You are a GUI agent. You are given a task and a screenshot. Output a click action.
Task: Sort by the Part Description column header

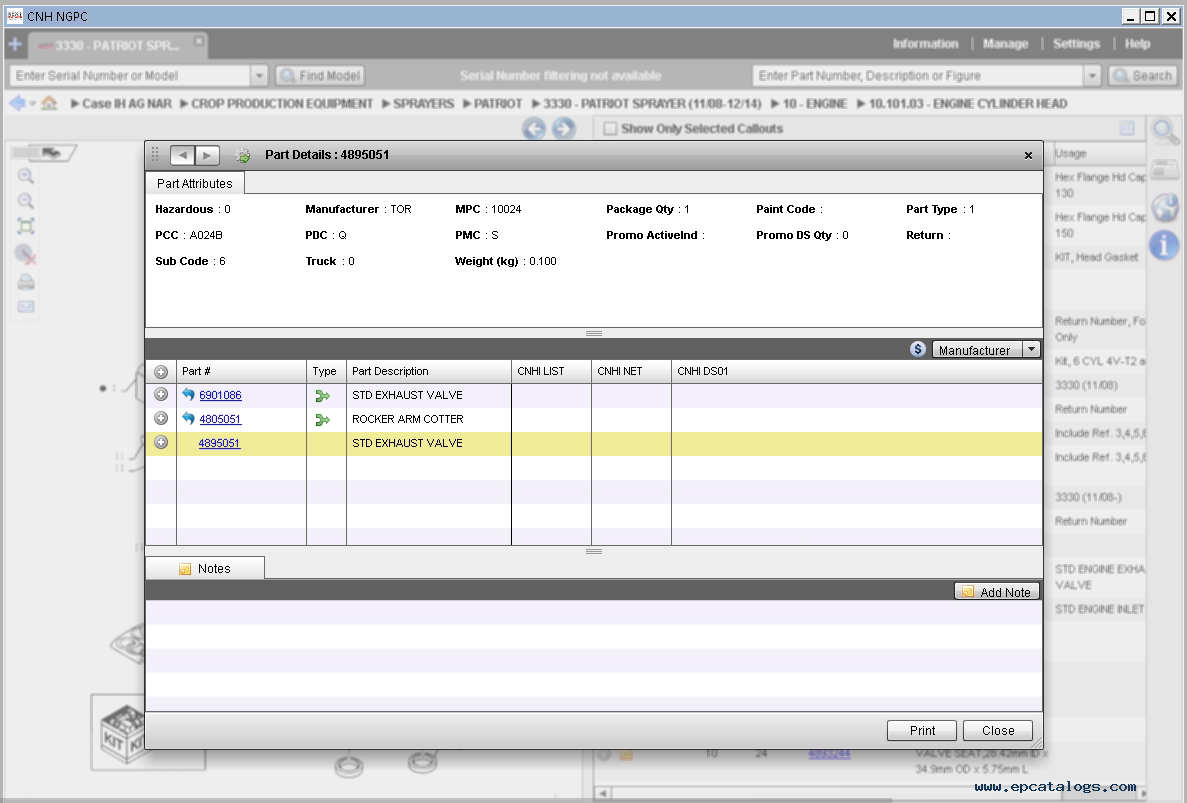click(428, 372)
